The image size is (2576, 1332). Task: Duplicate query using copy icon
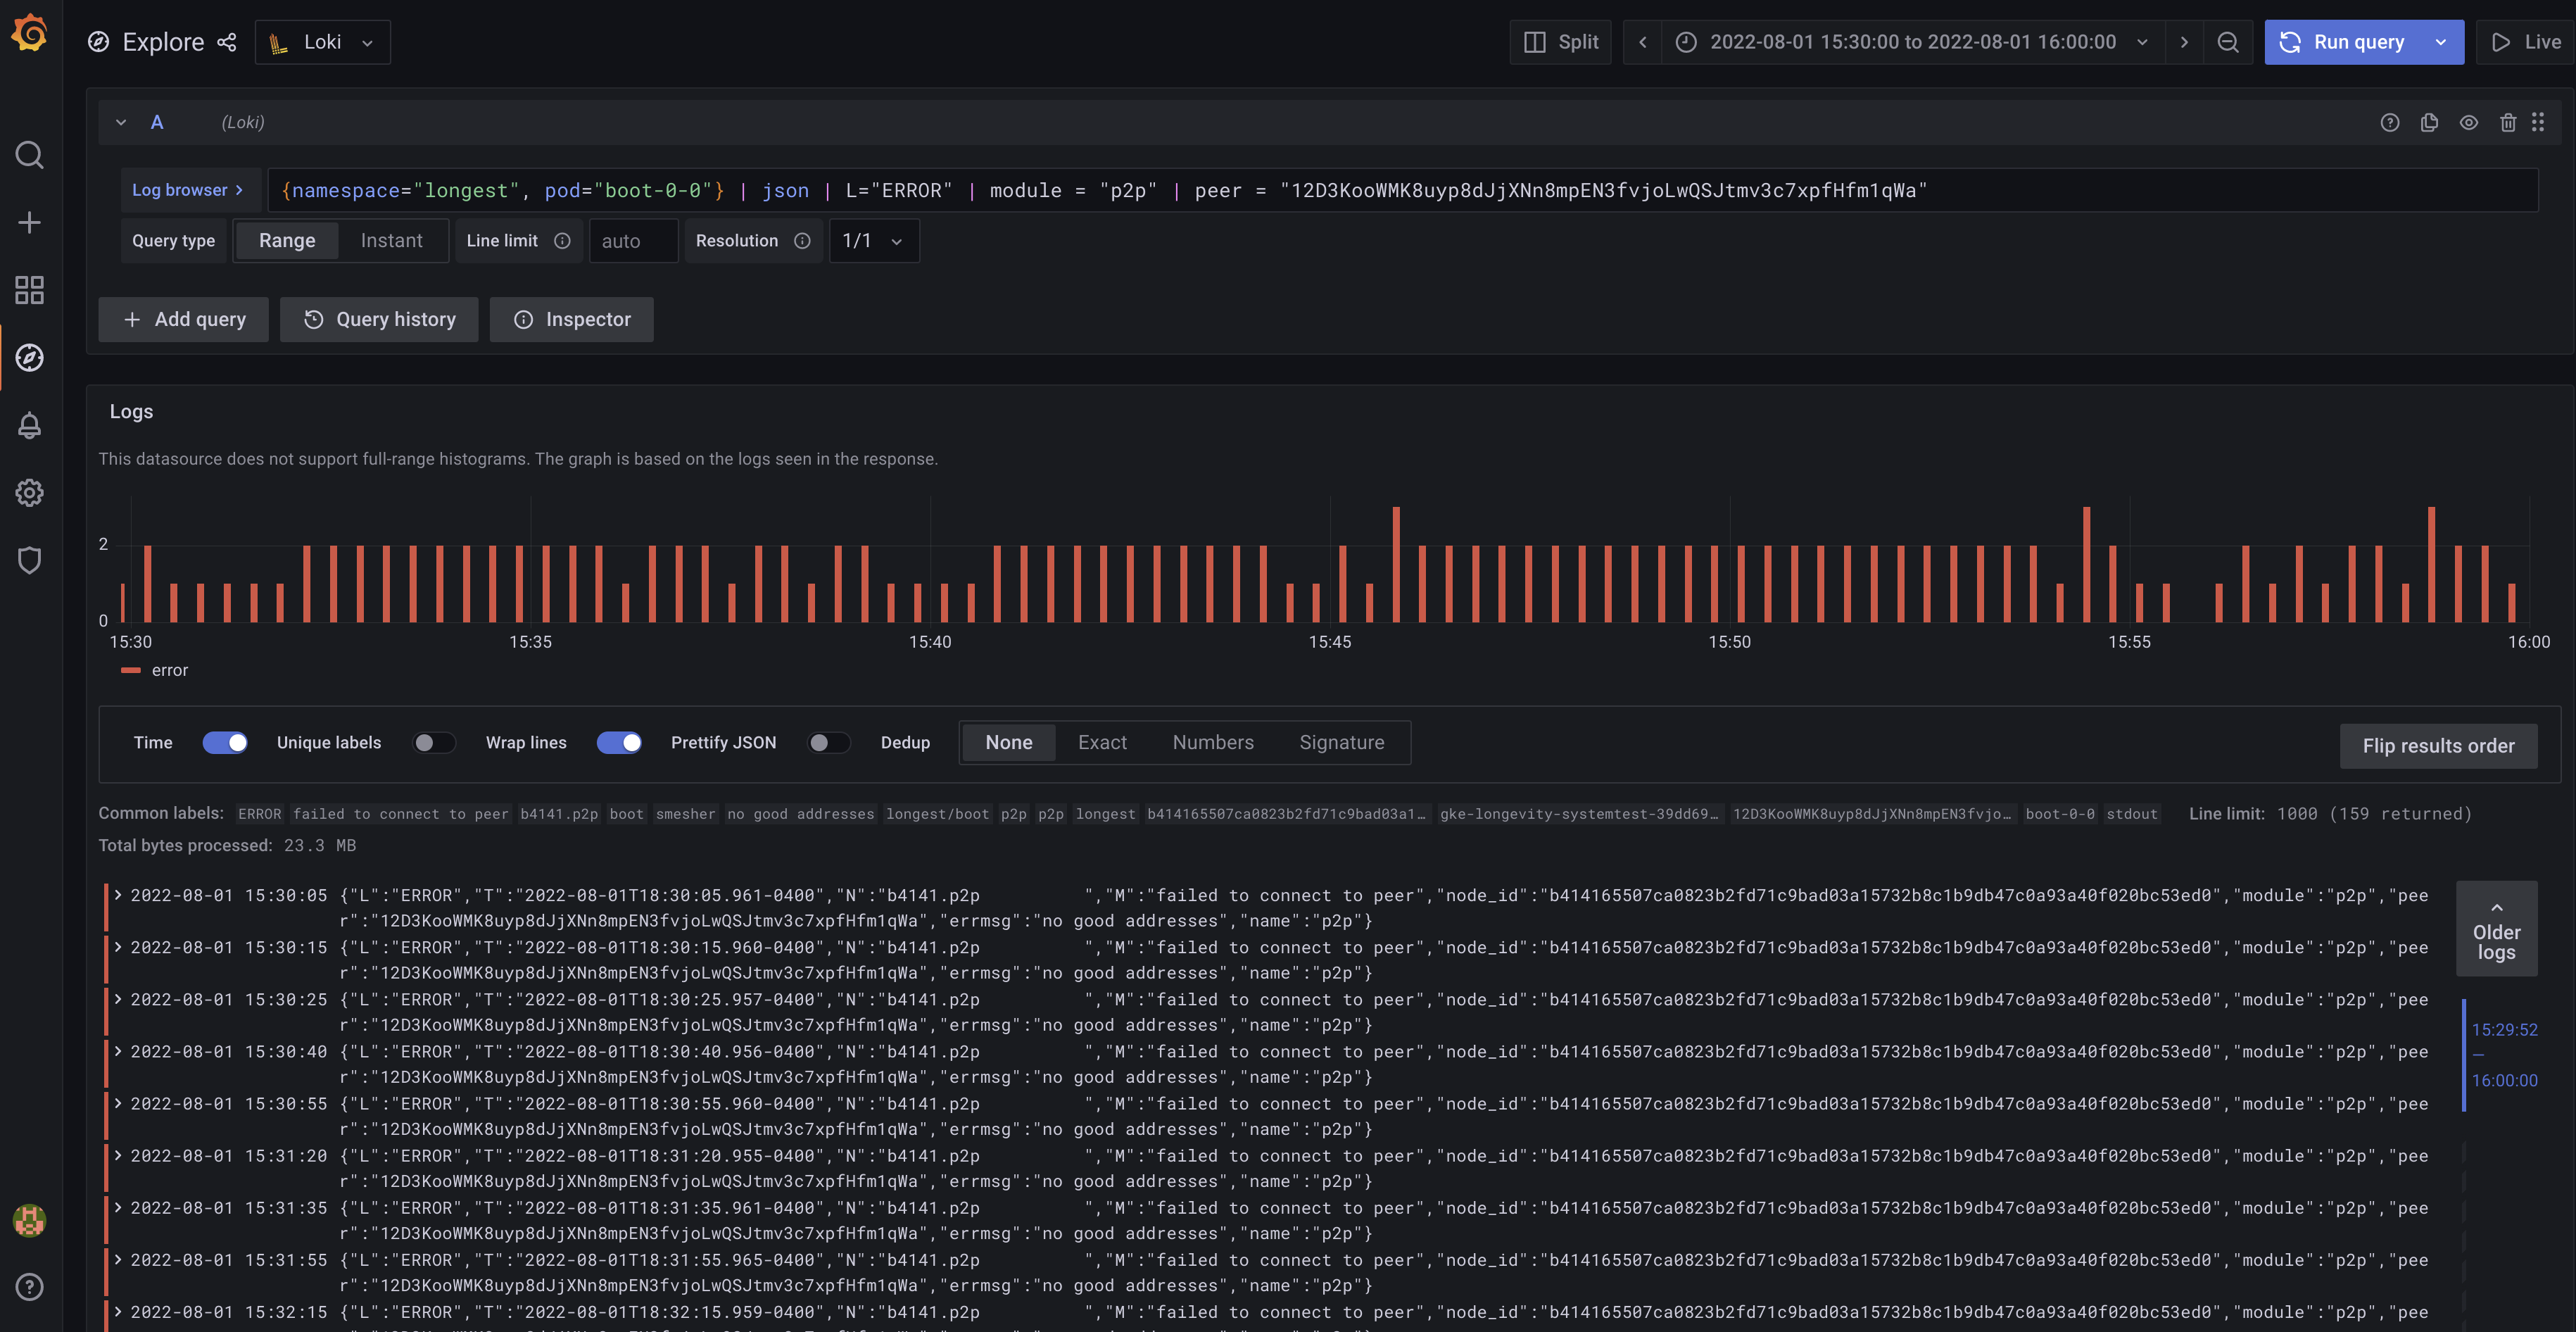tap(2429, 123)
